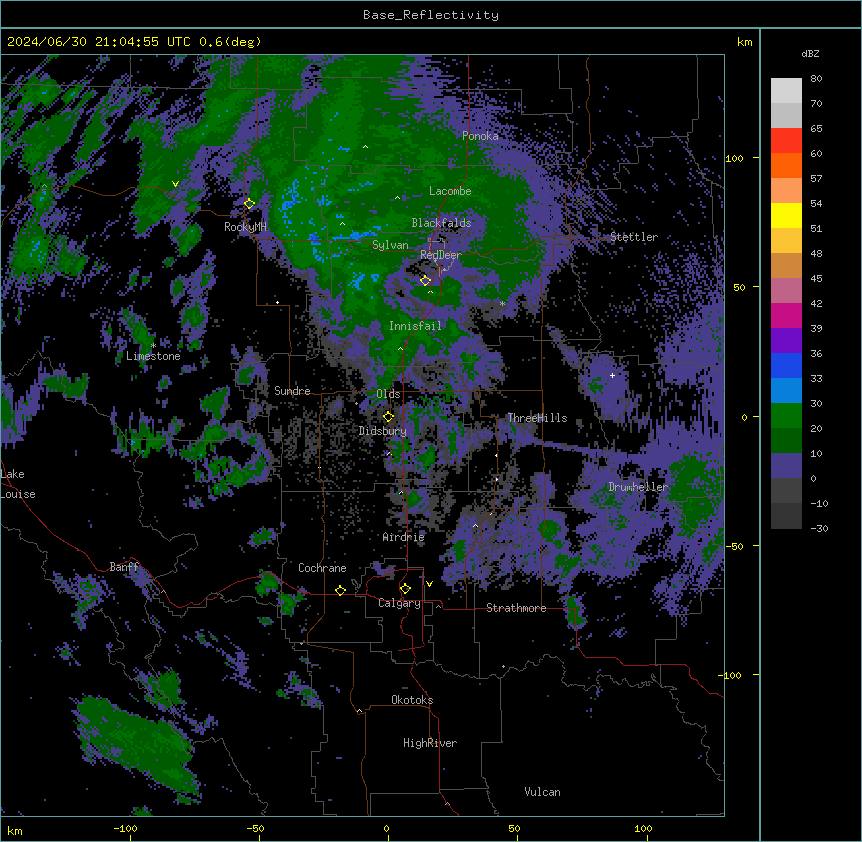The height and width of the screenshot is (842, 862).
Task: Click the Strathmore label
Action: (516, 608)
